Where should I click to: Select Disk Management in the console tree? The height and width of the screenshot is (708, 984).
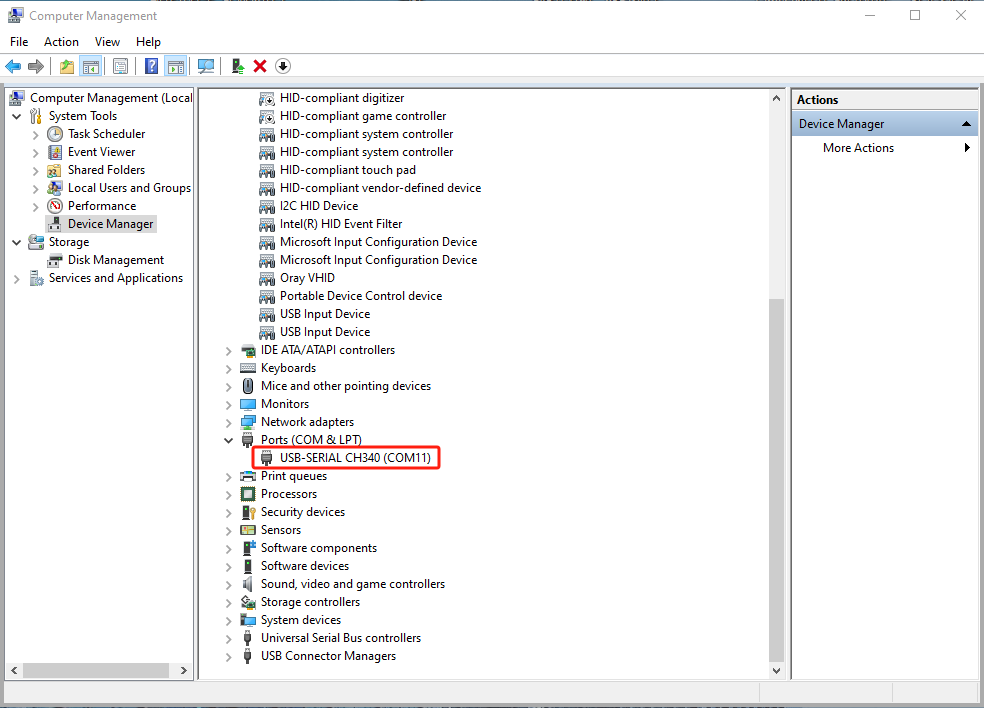pos(115,260)
